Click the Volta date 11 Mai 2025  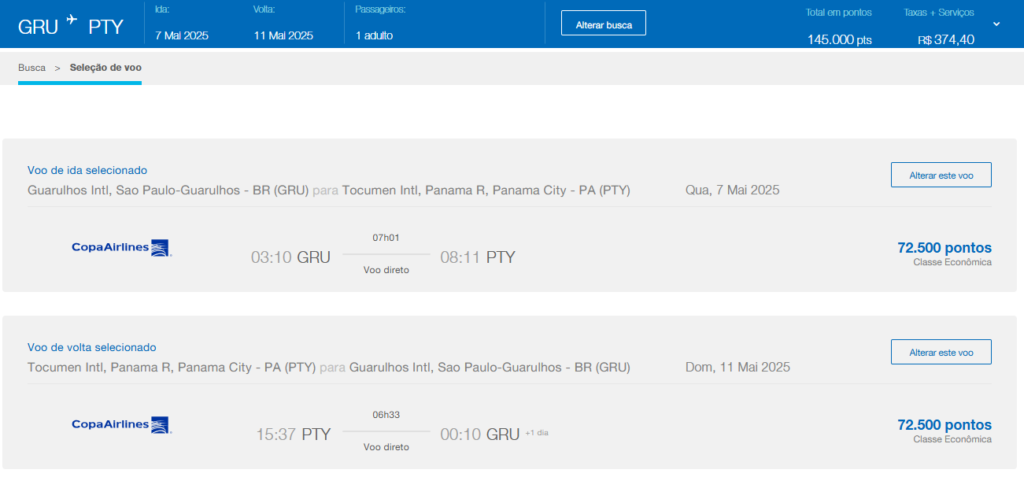click(283, 35)
